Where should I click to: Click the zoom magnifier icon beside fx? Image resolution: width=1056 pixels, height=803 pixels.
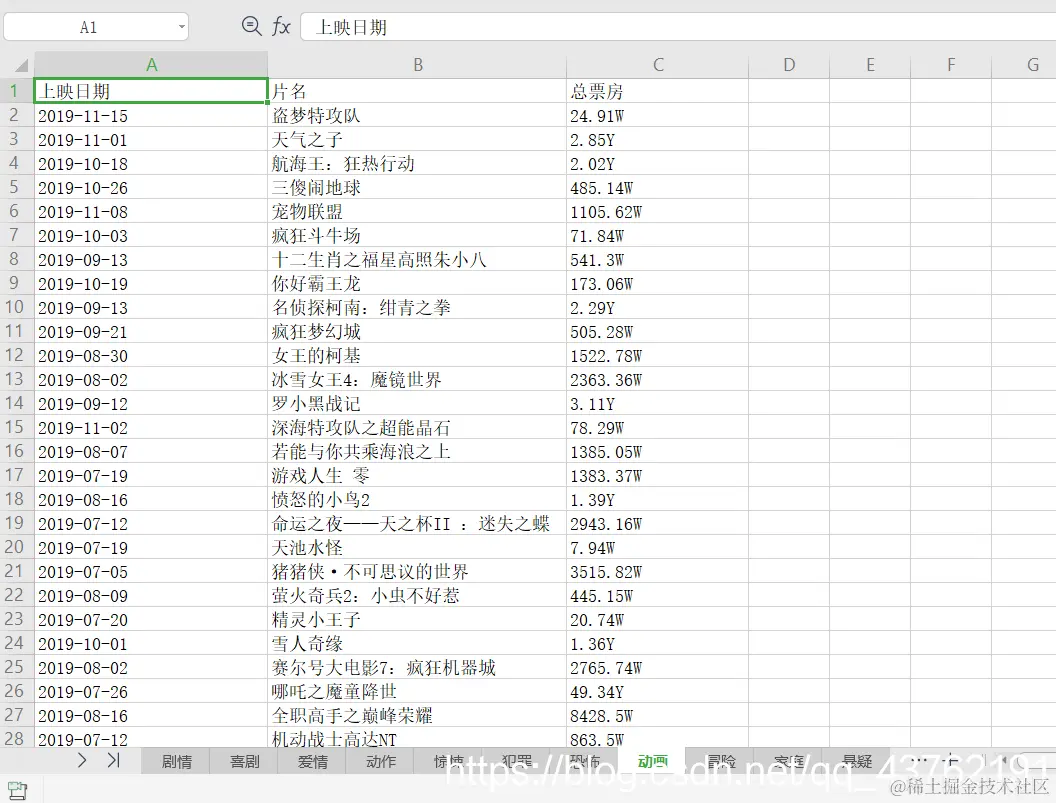[251, 26]
